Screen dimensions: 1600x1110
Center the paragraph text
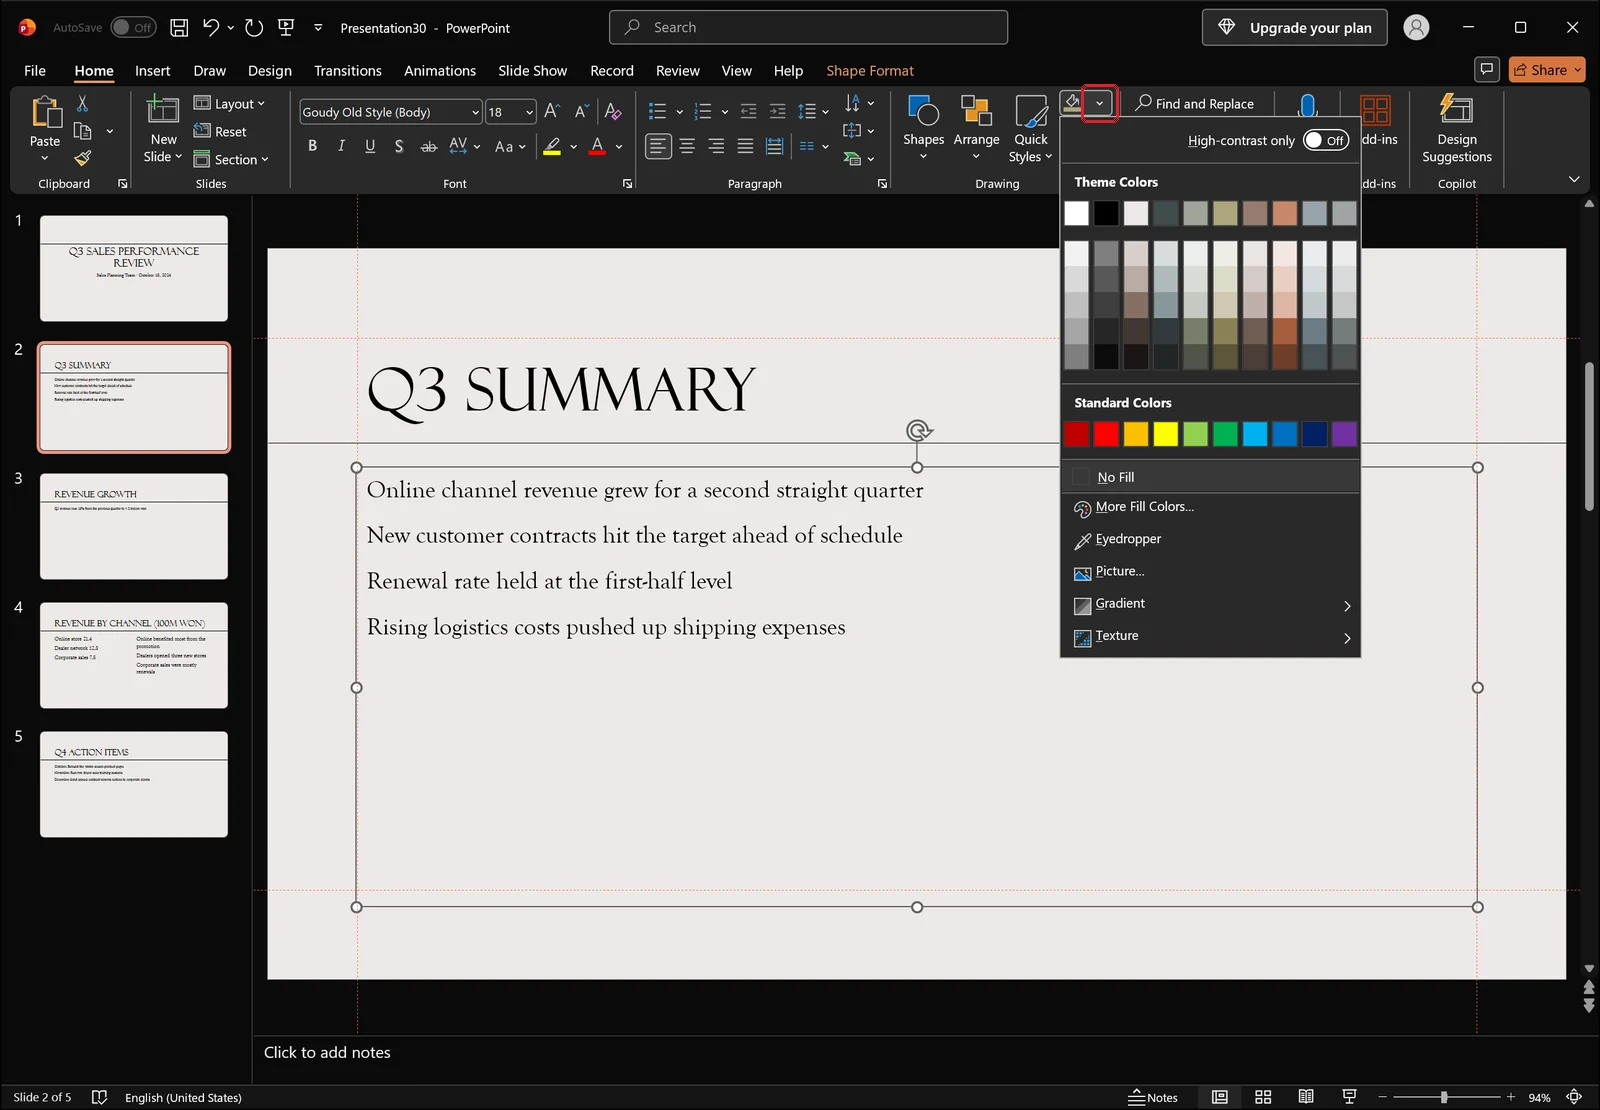pos(687,147)
